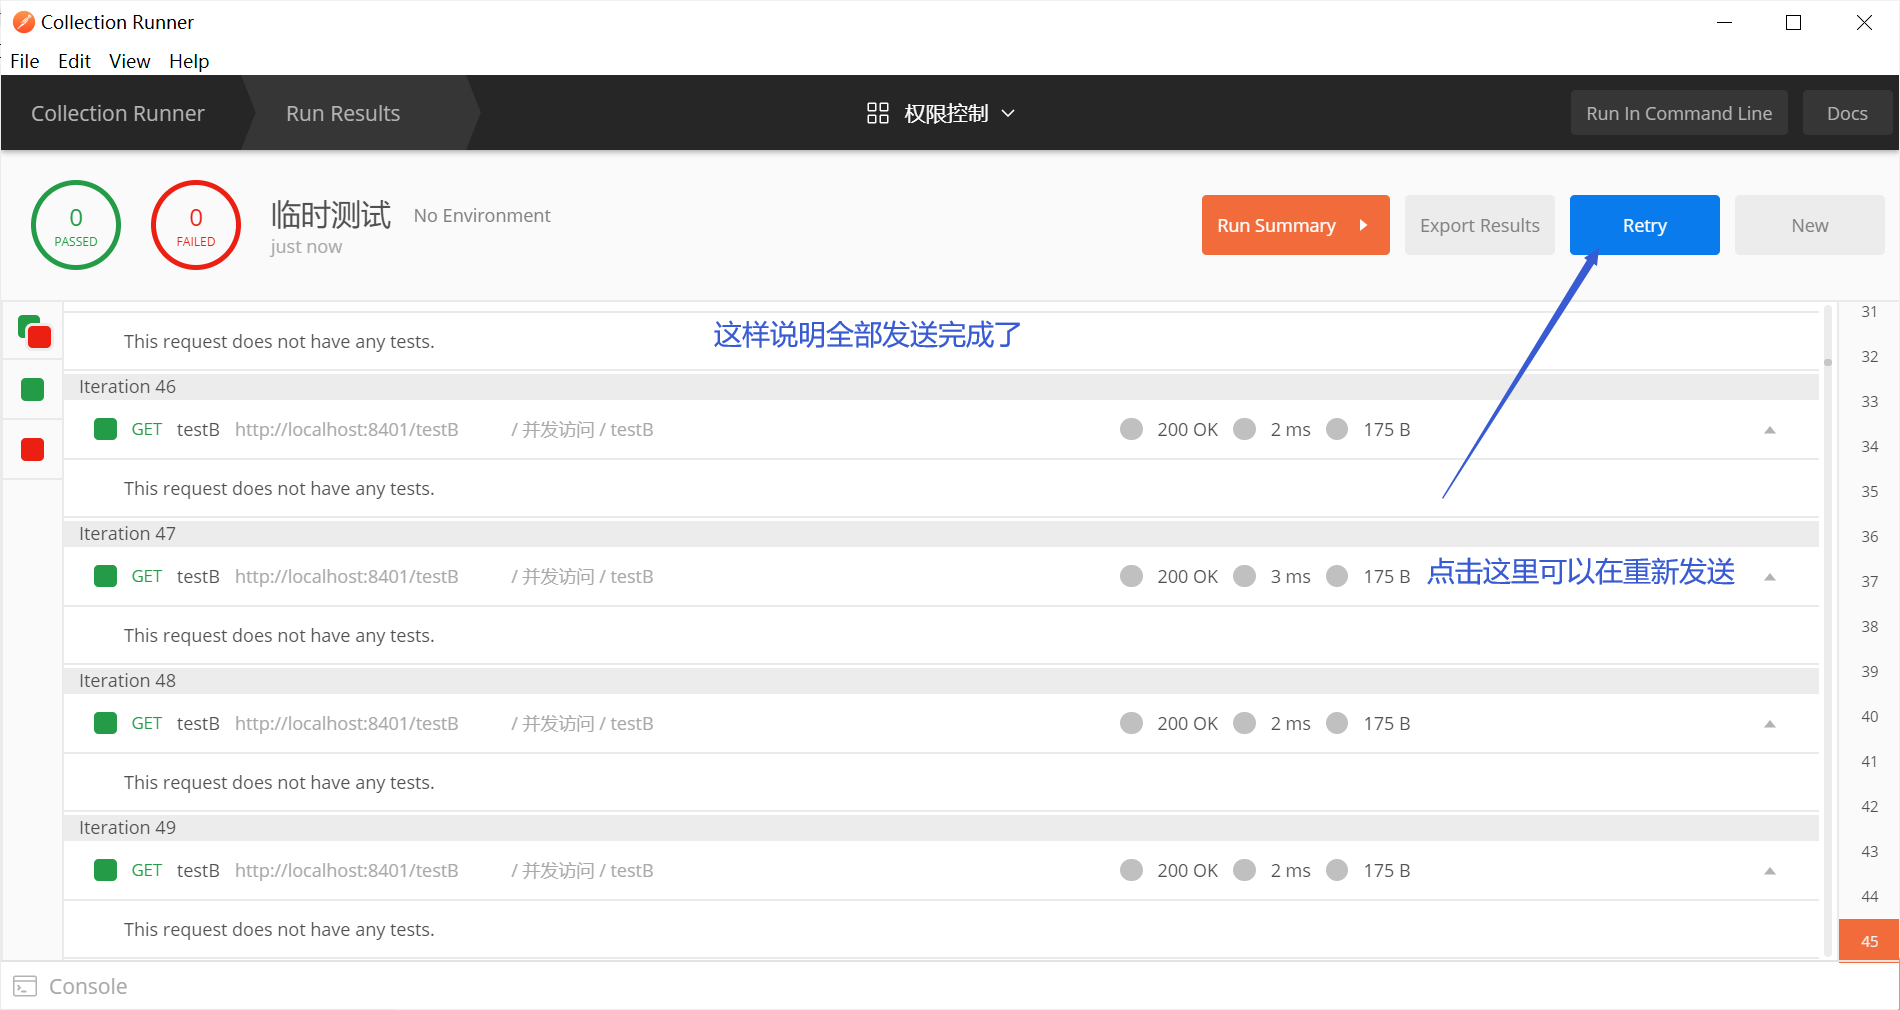Image resolution: width=1900 pixels, height=1010 pixels.
Task: Click the 0 FAILED red circle indicator
Action: (x=195, y=224)
